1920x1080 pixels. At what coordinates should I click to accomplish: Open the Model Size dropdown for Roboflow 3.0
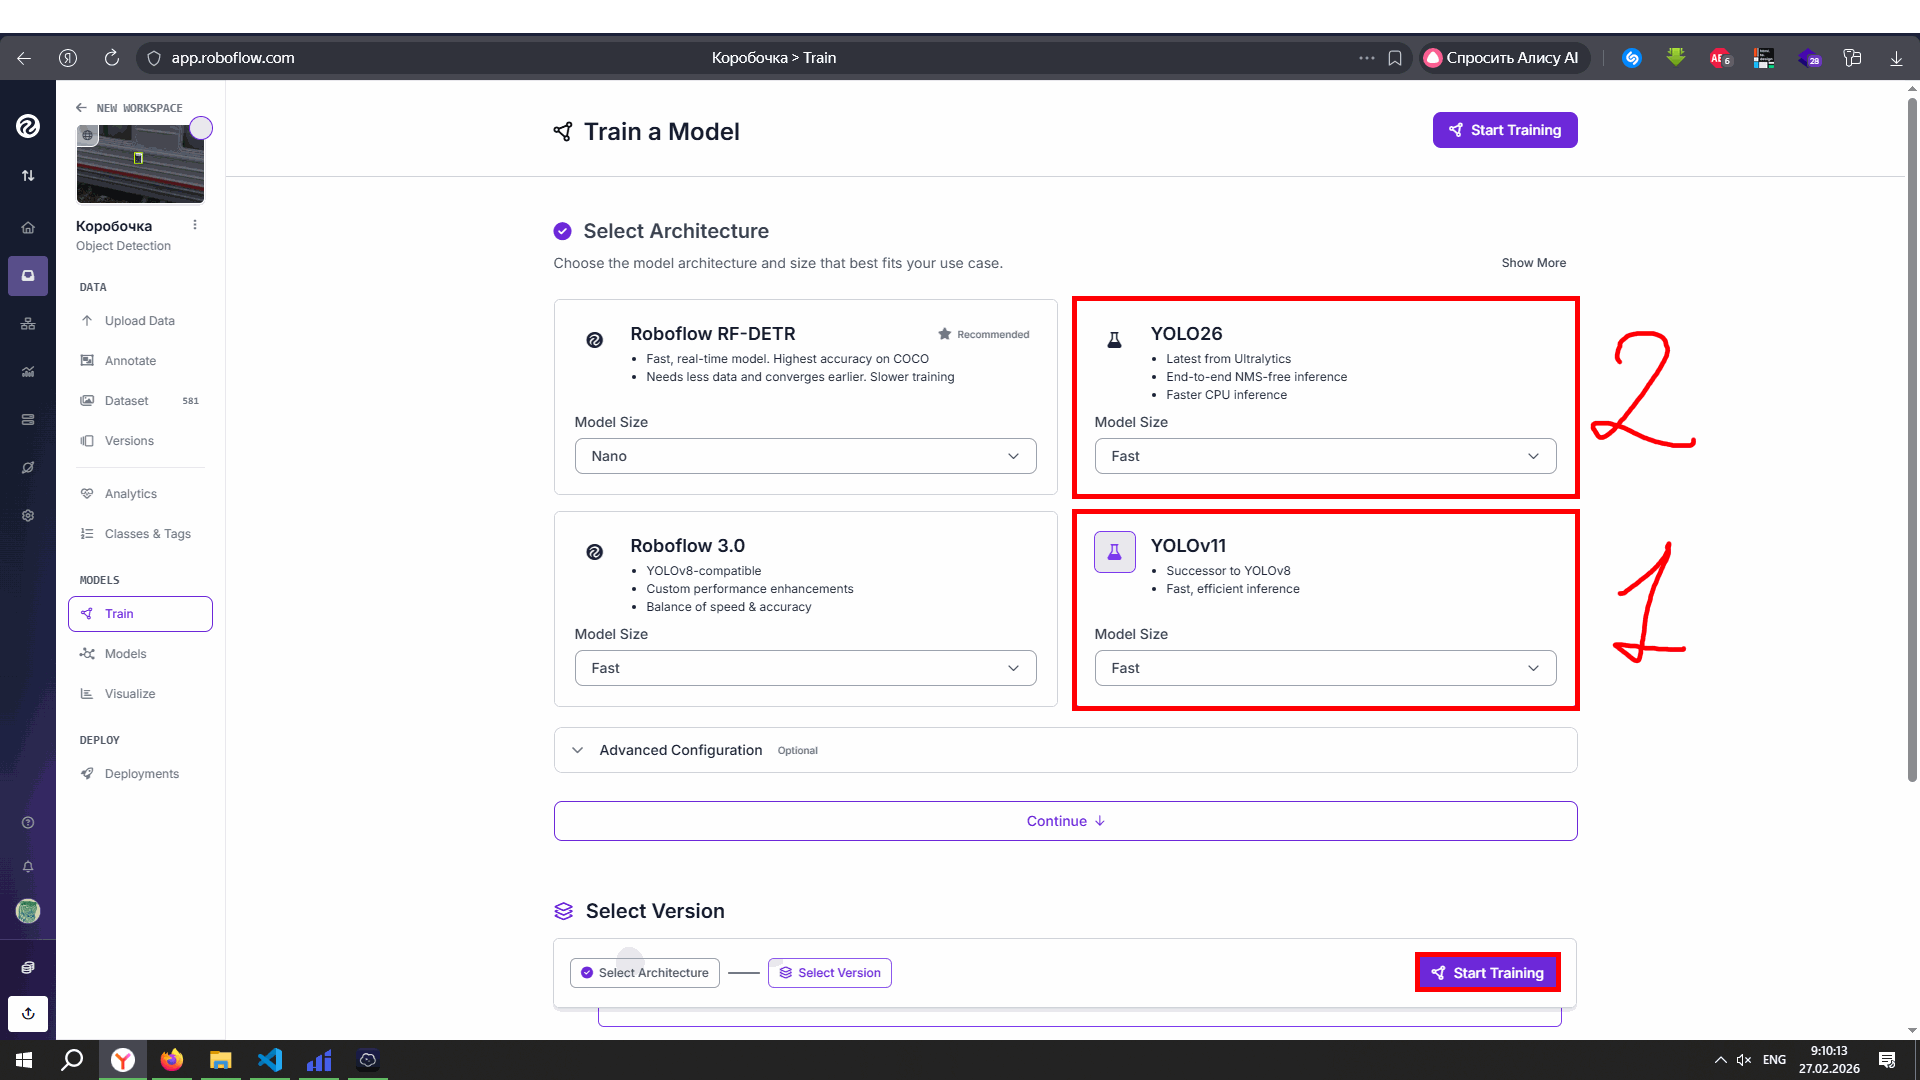point(805,668)
